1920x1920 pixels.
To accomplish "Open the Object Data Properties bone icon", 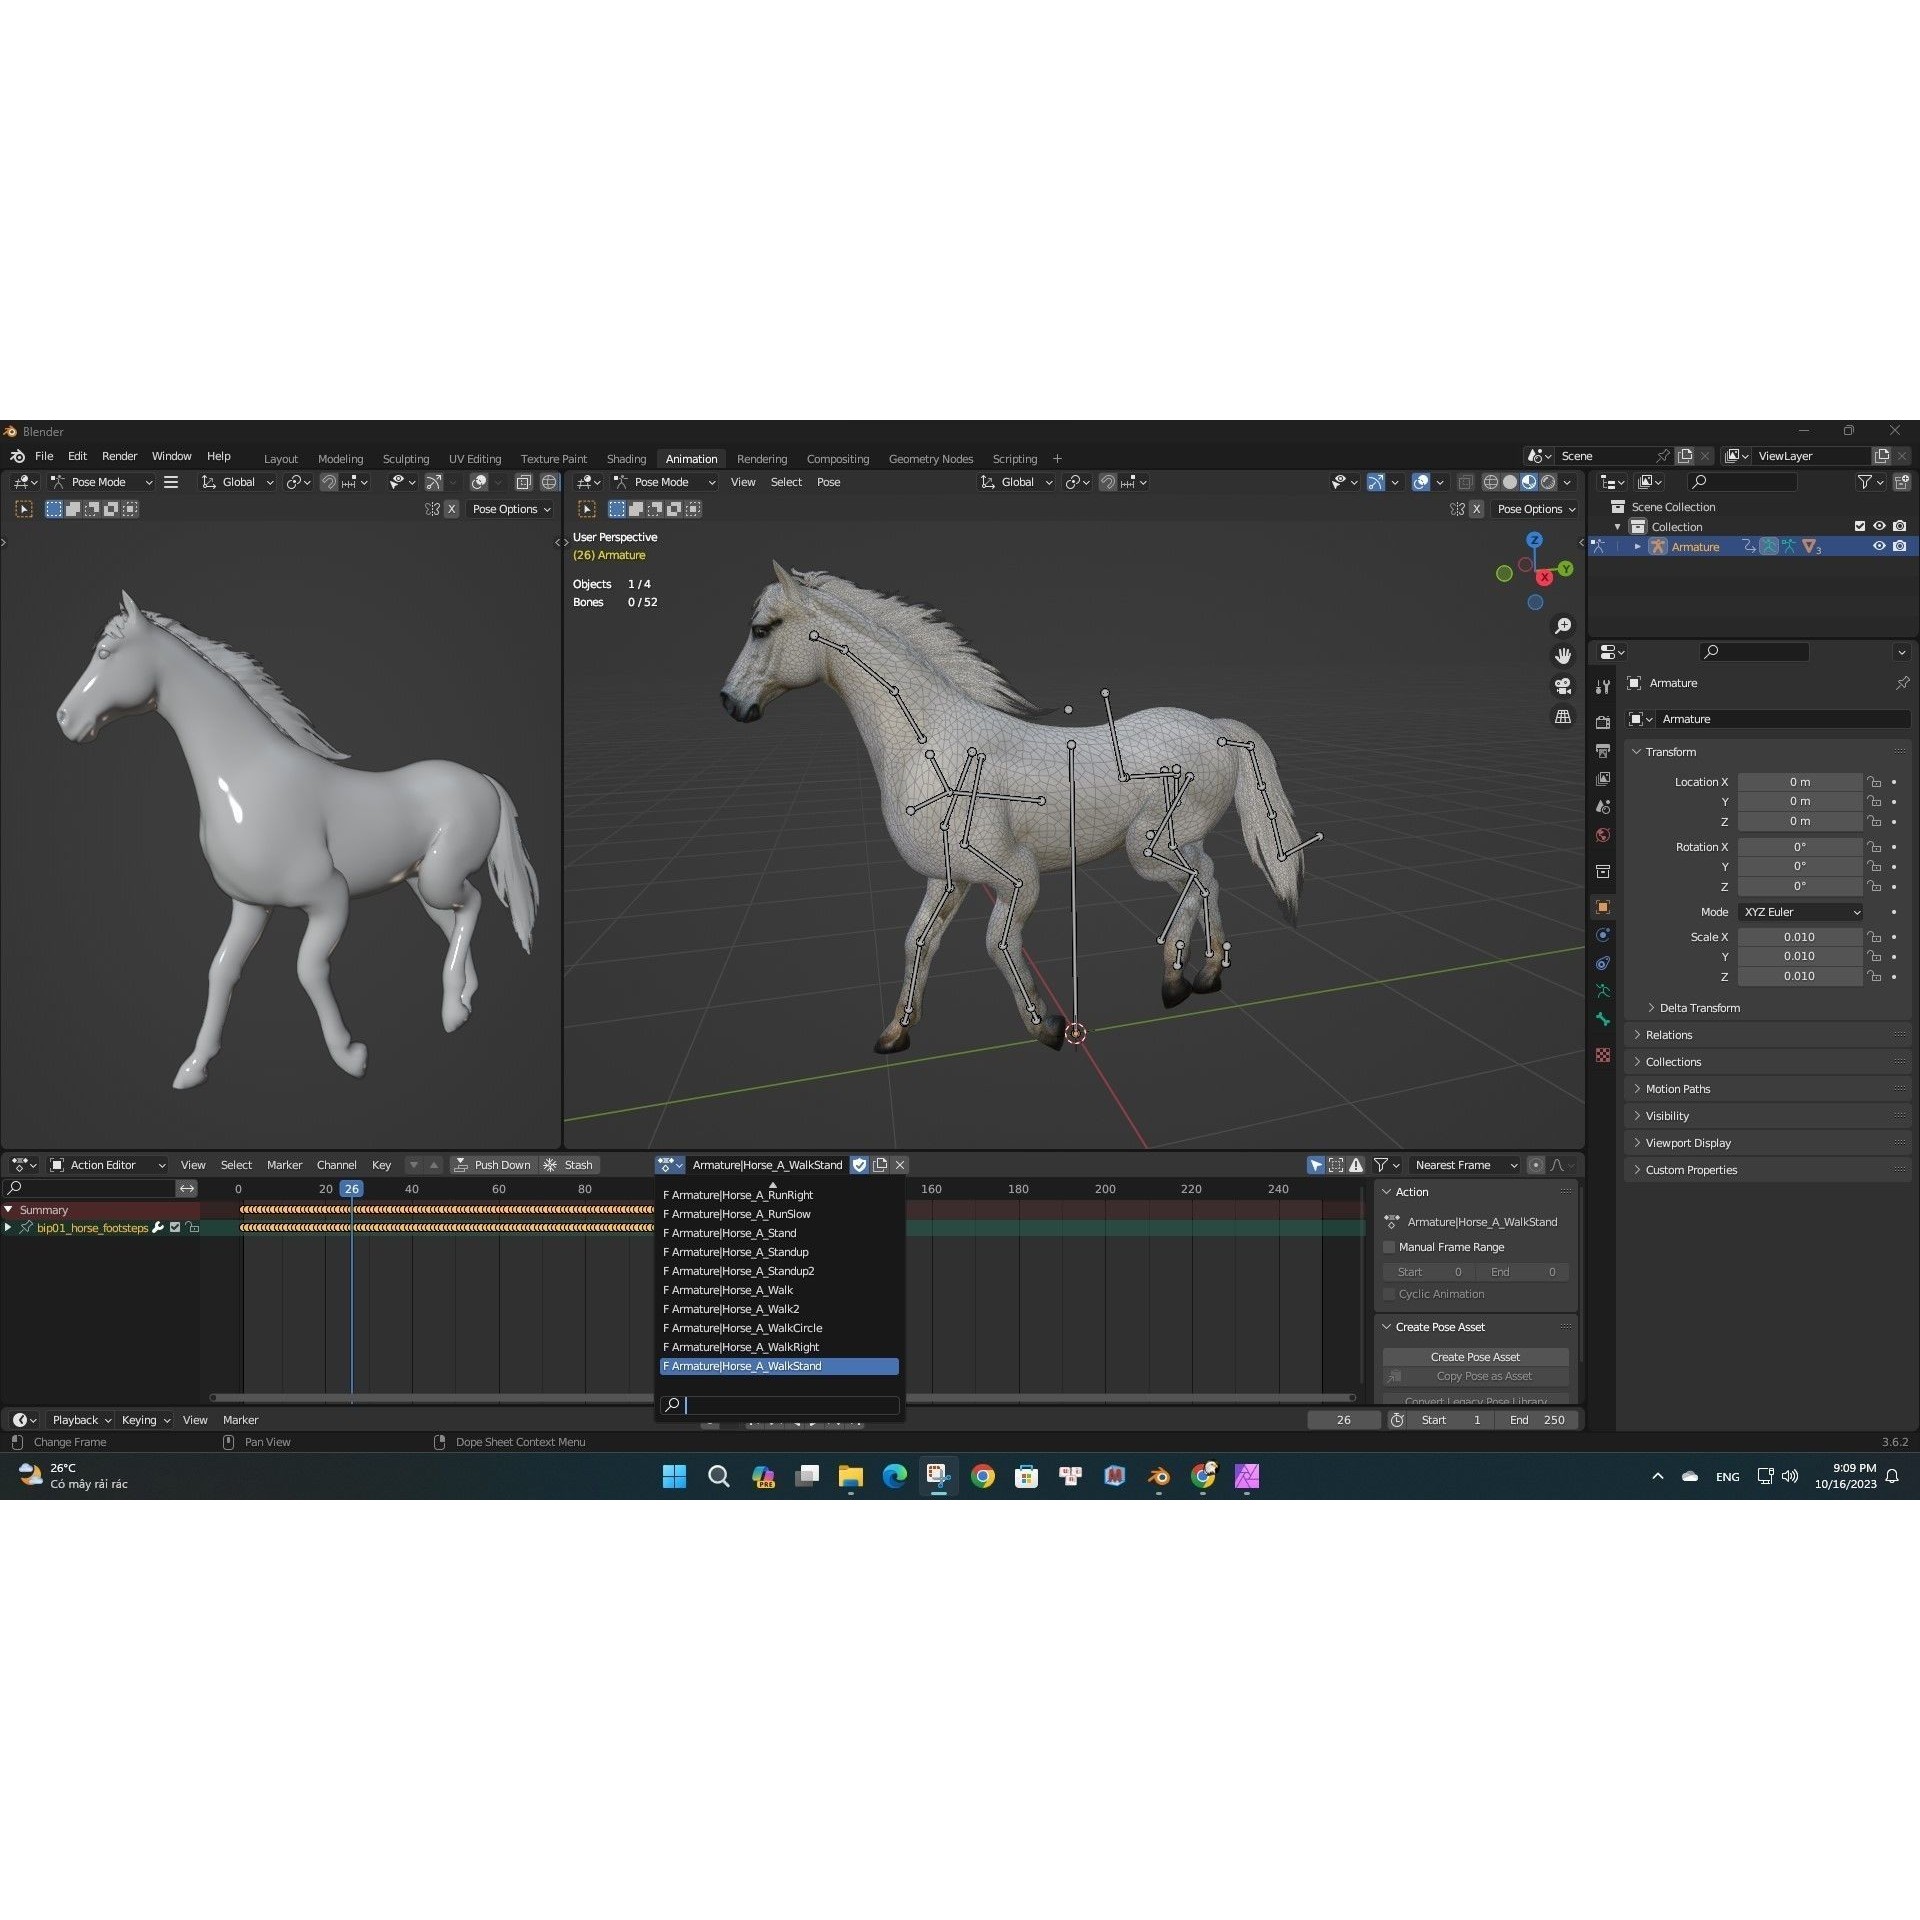I will tap(1603, 1021).
